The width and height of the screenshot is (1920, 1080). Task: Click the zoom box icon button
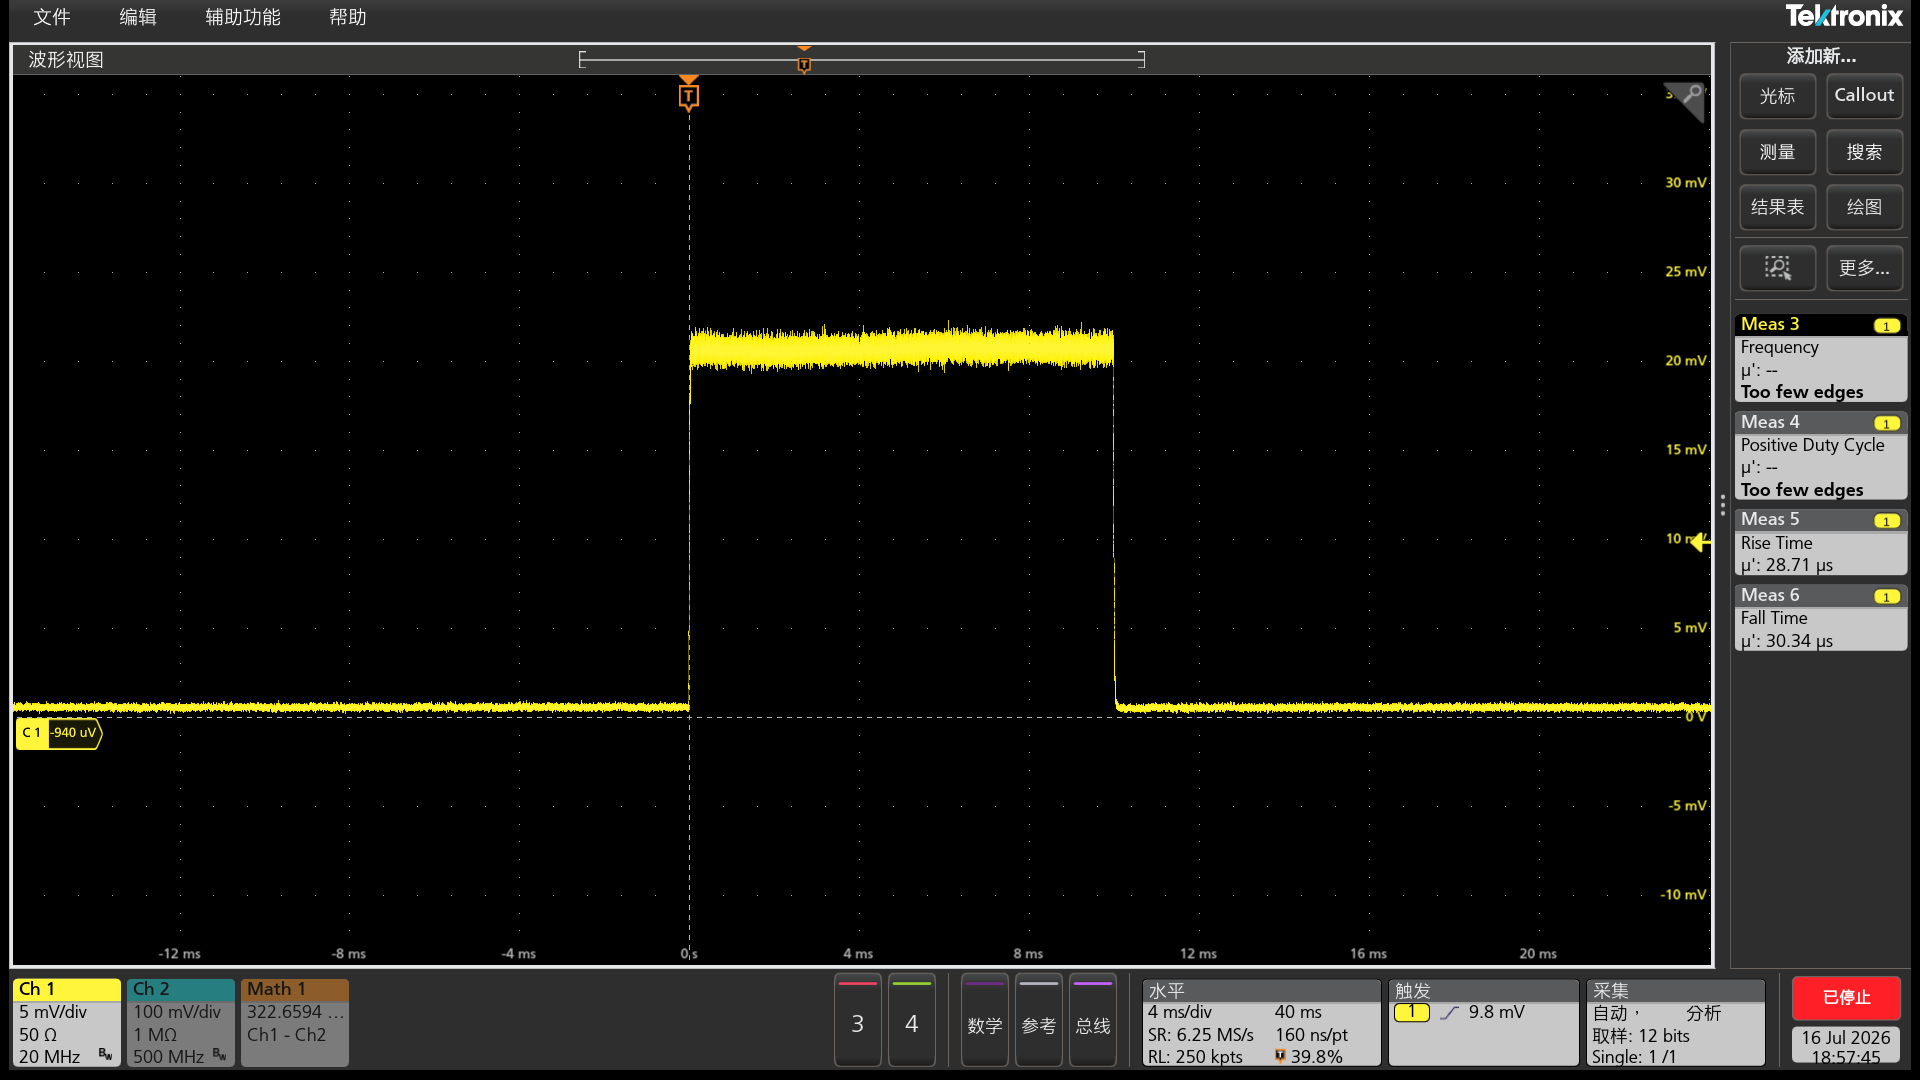coord(1777,268)
